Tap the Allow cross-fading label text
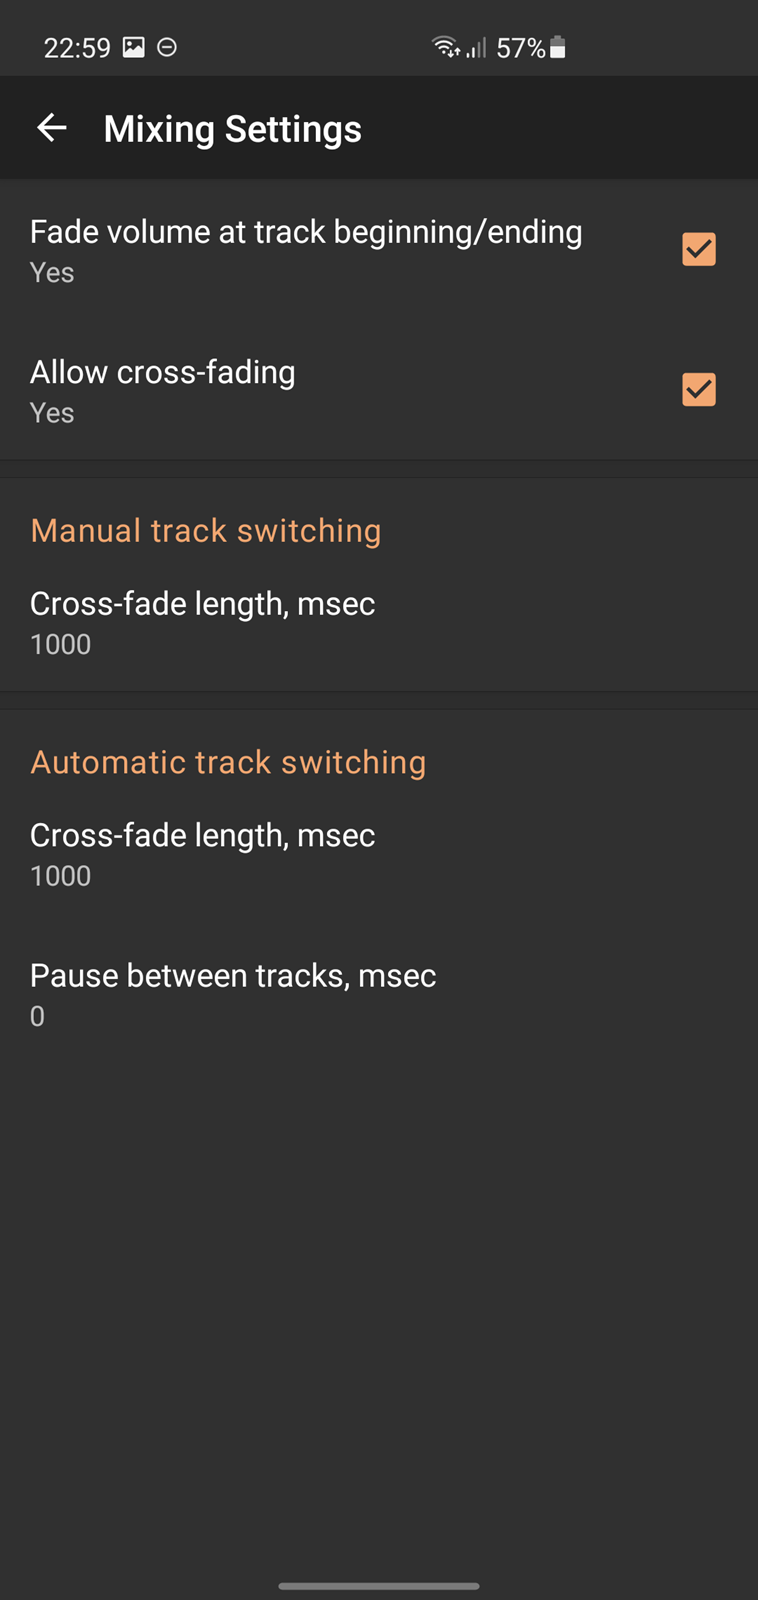This screenshot has width=758, height=1600. 163,372
